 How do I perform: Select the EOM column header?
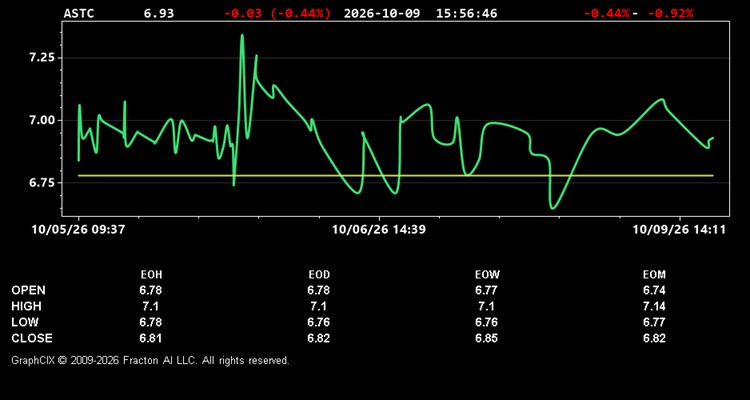click(654, 275)
